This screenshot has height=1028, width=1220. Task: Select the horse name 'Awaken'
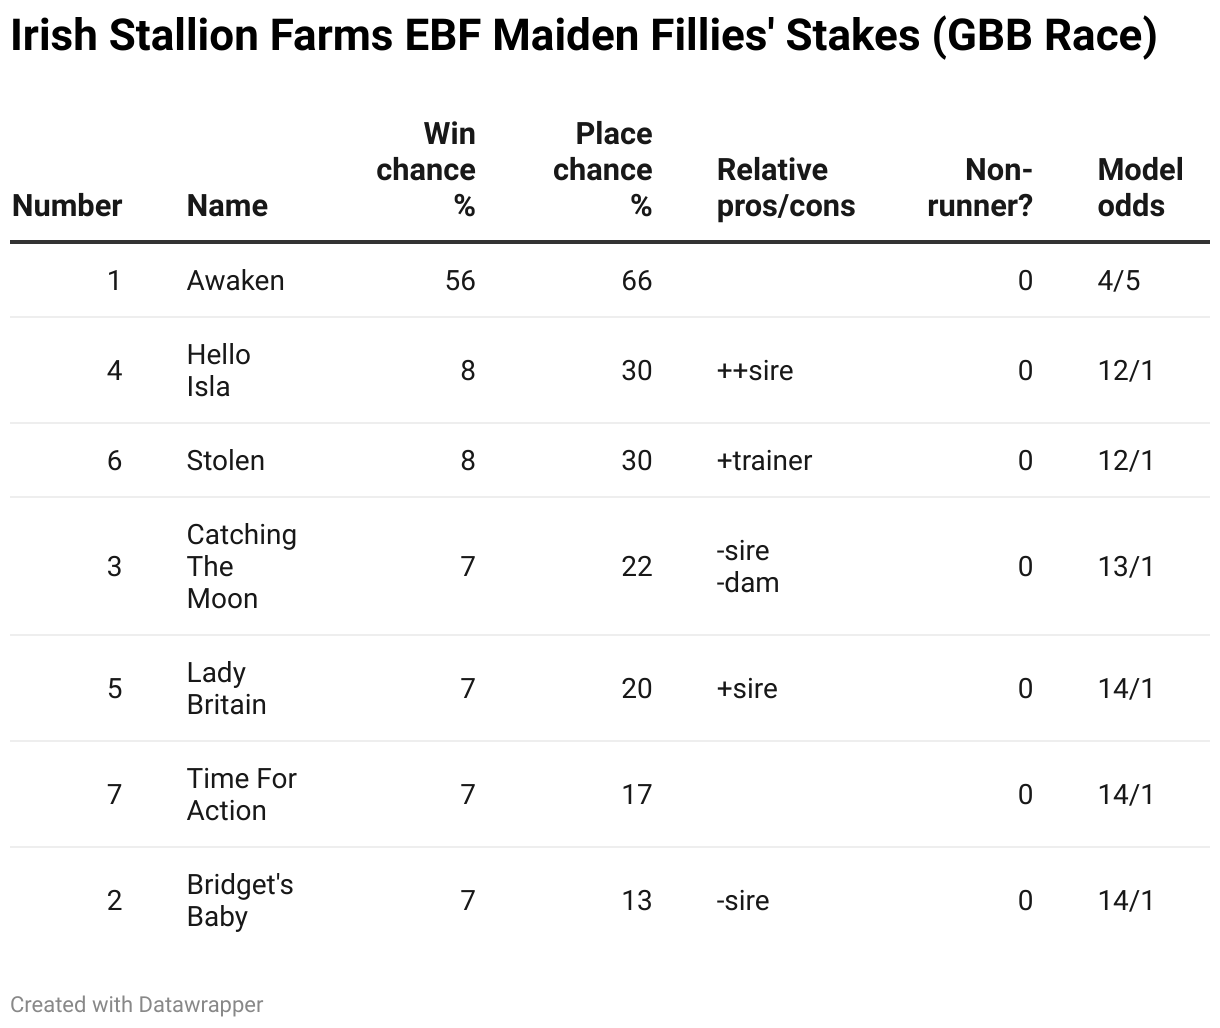235,280
